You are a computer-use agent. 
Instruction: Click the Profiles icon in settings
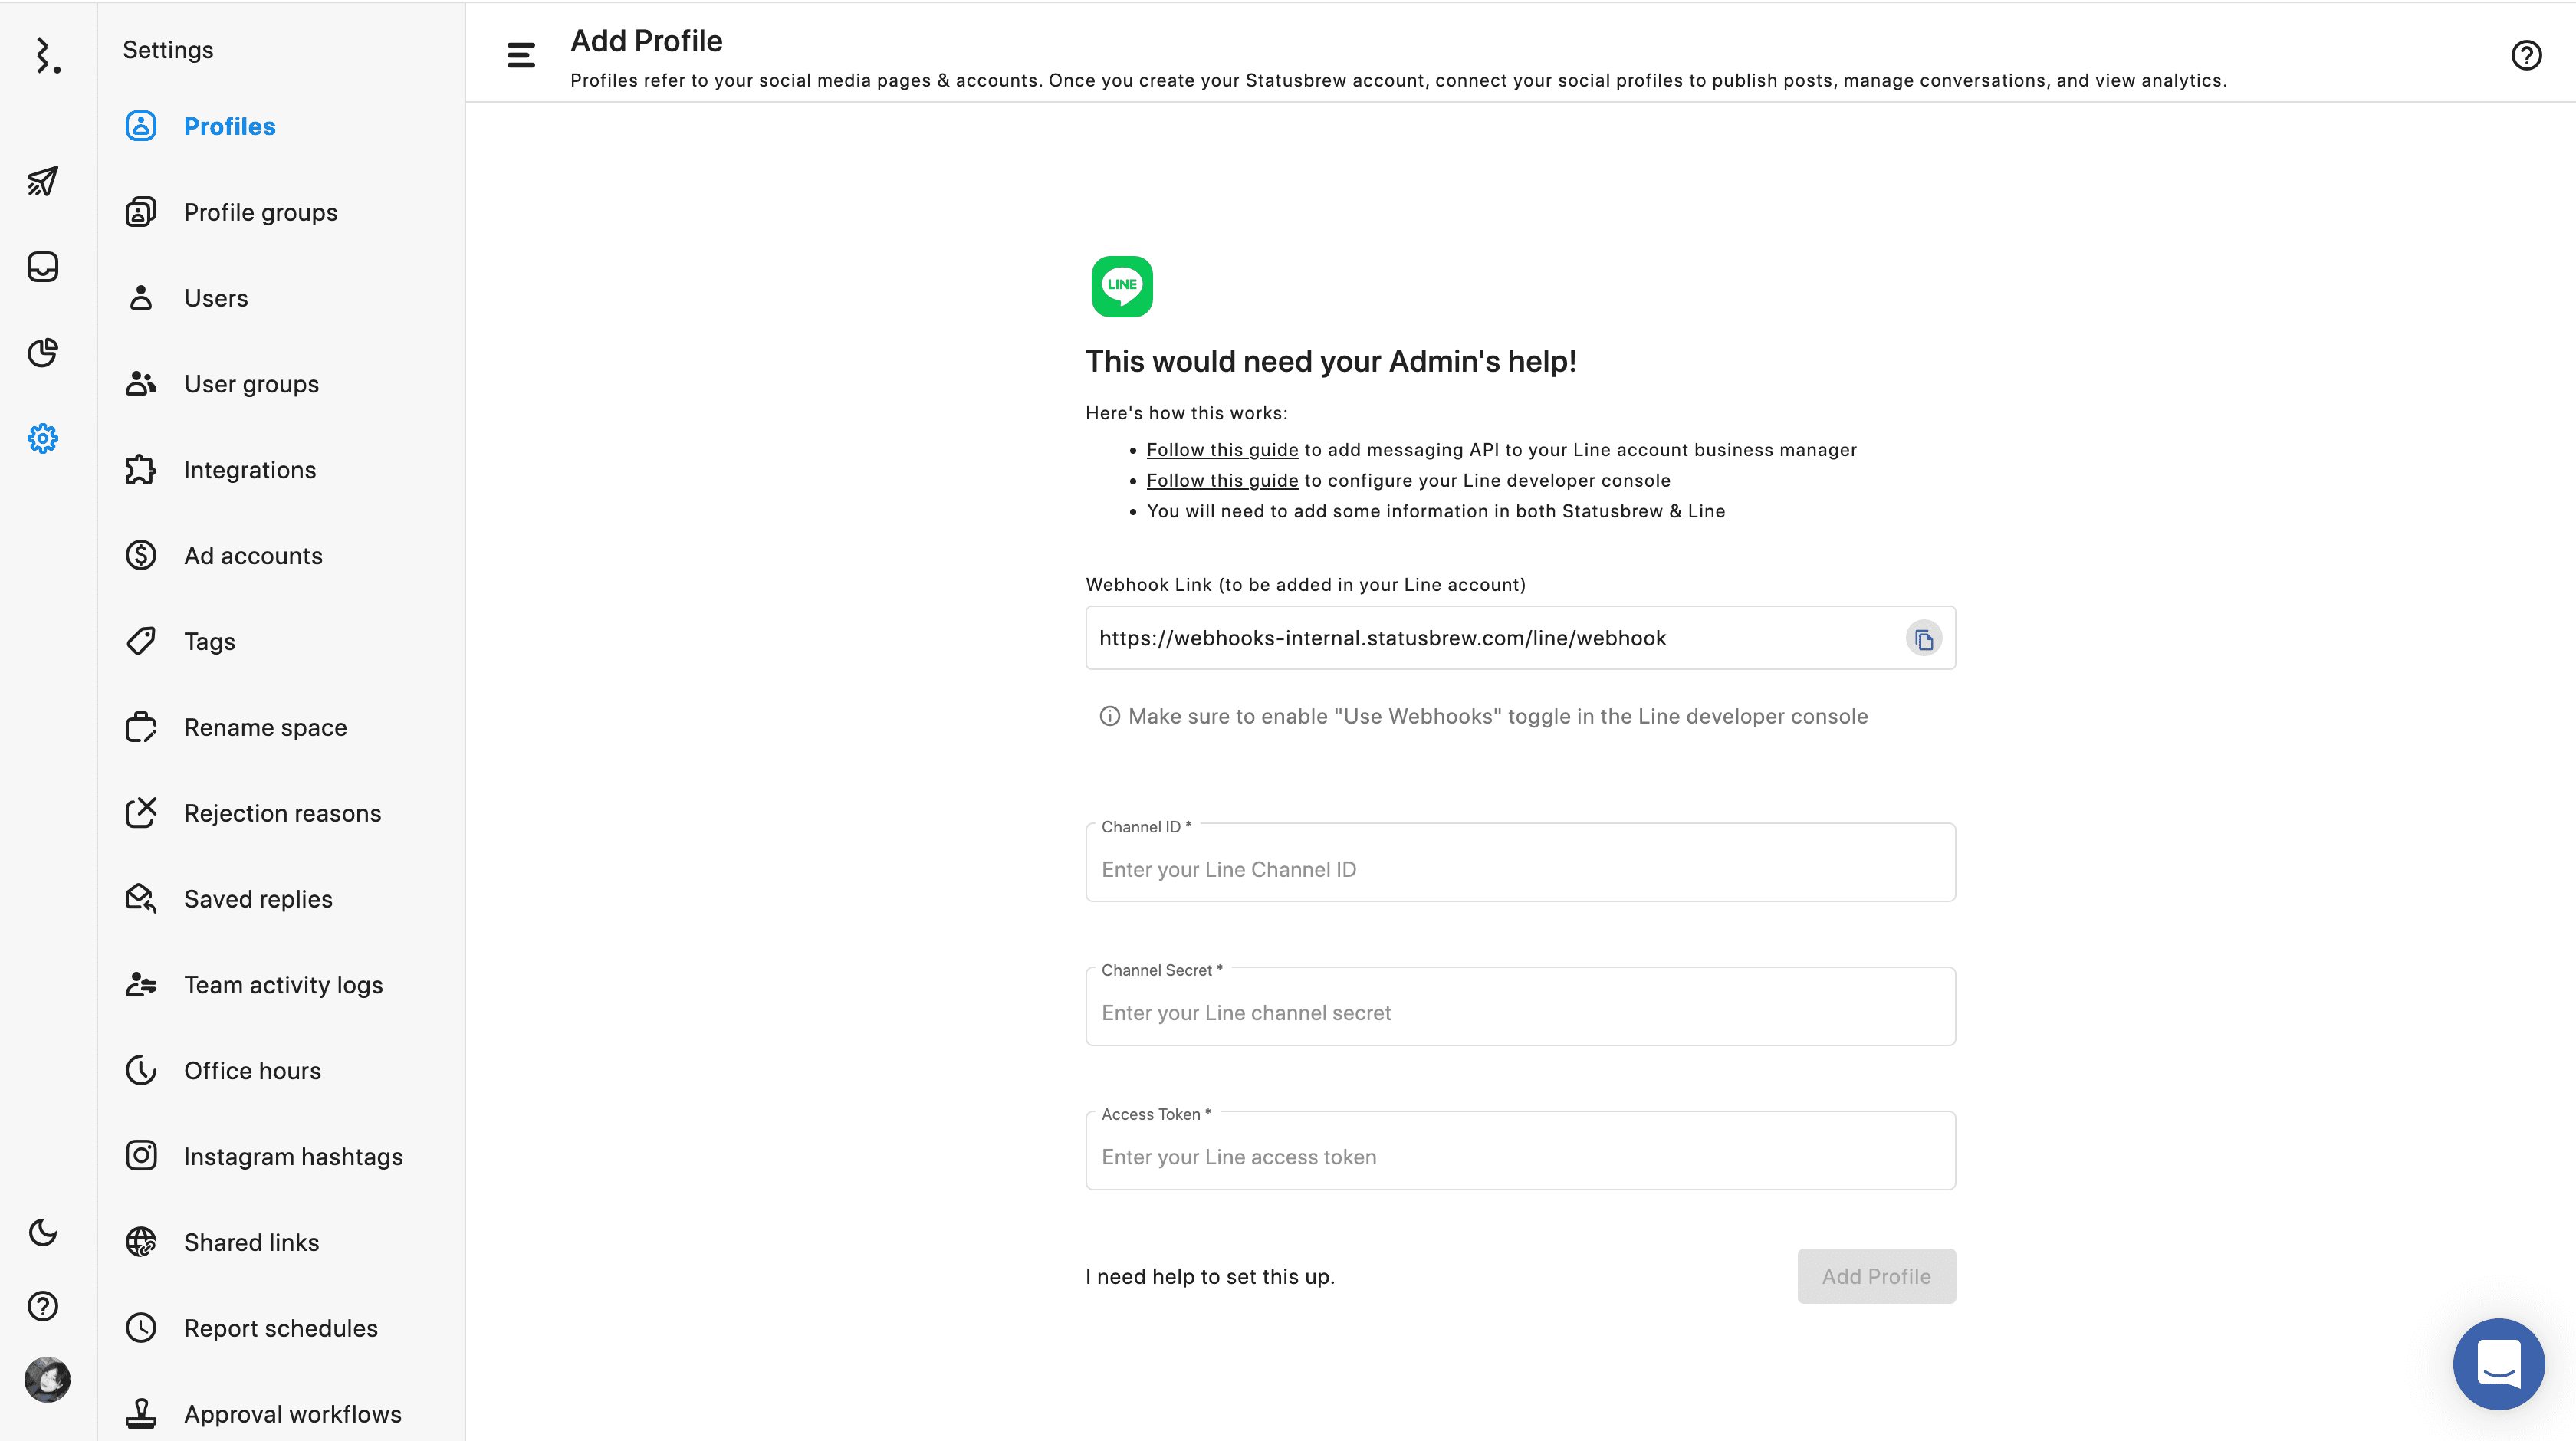pos(141,126)
